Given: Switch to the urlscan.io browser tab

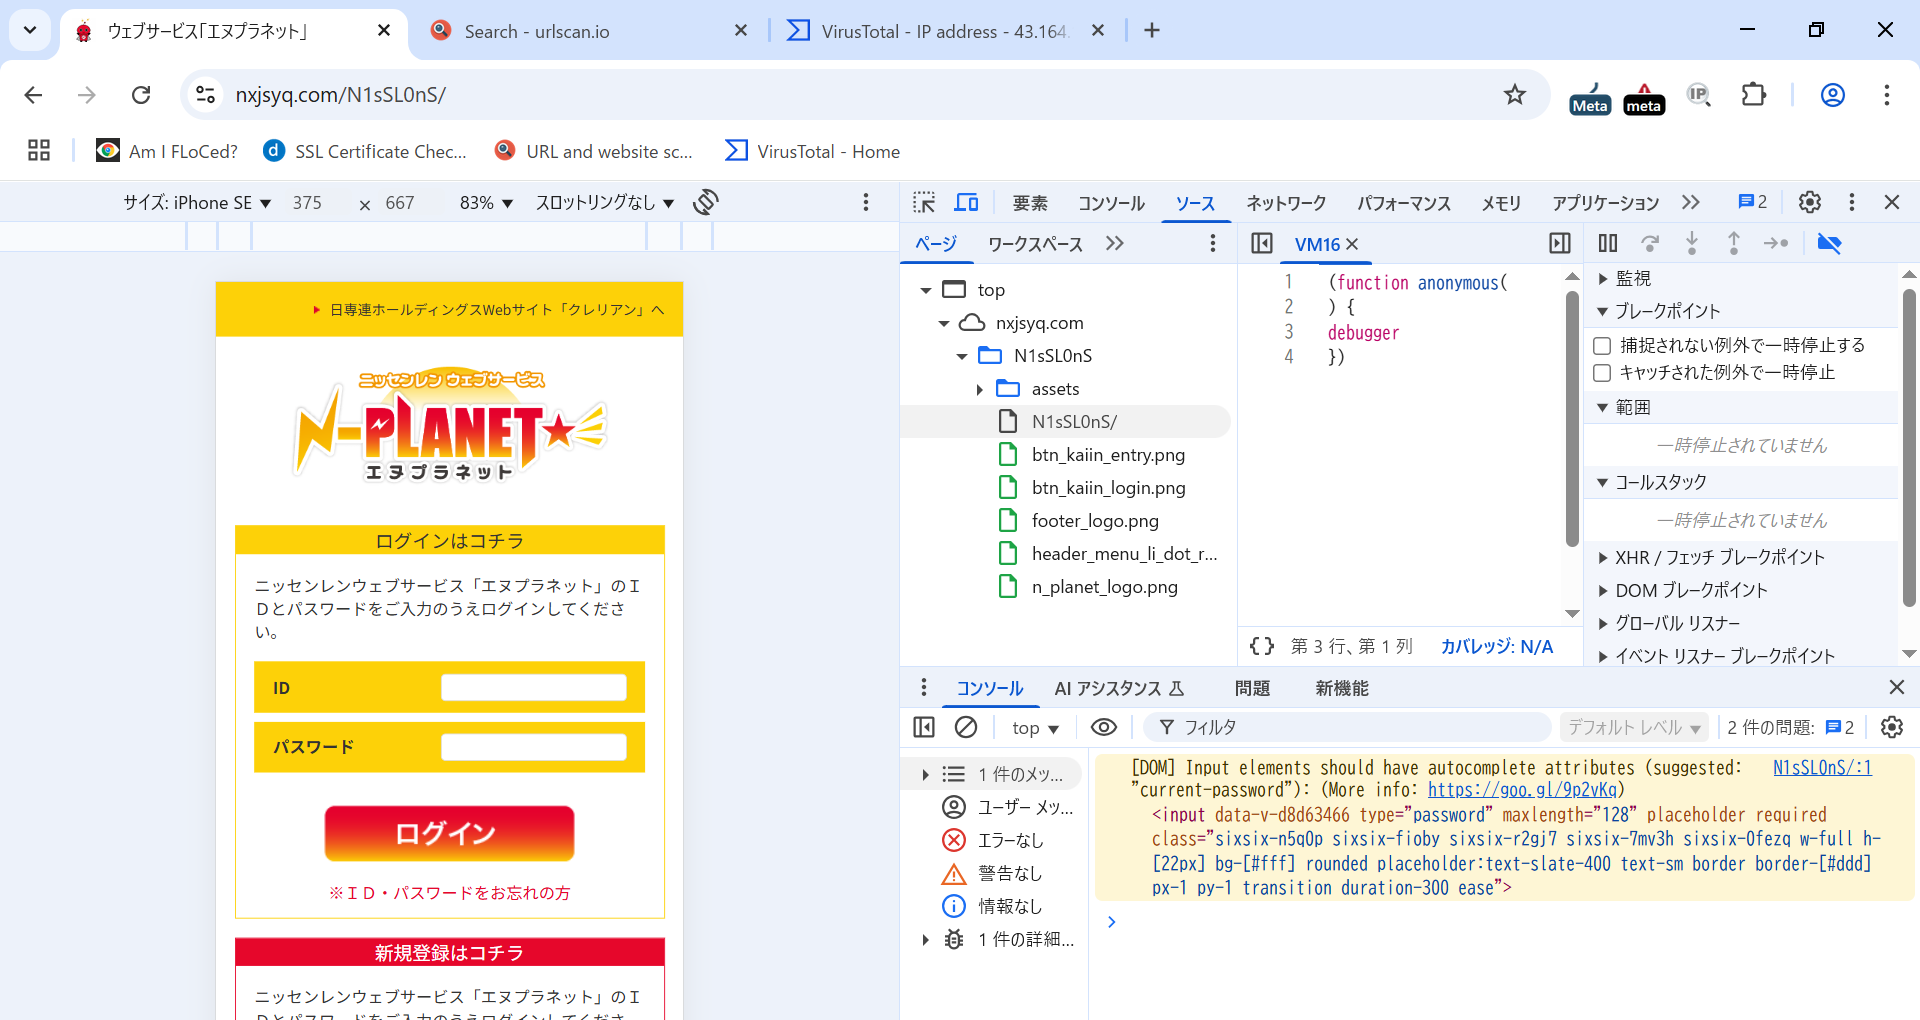Looking at the screenshot, I should click(x=590, y=31).
